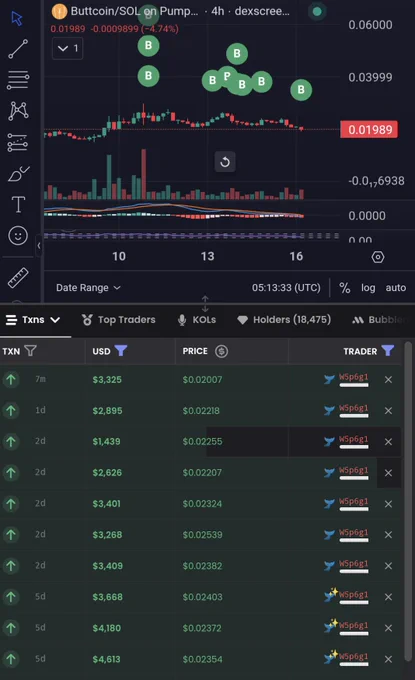
Task: Click the buy arrow icon on 1d row
Action: point(11,411)
